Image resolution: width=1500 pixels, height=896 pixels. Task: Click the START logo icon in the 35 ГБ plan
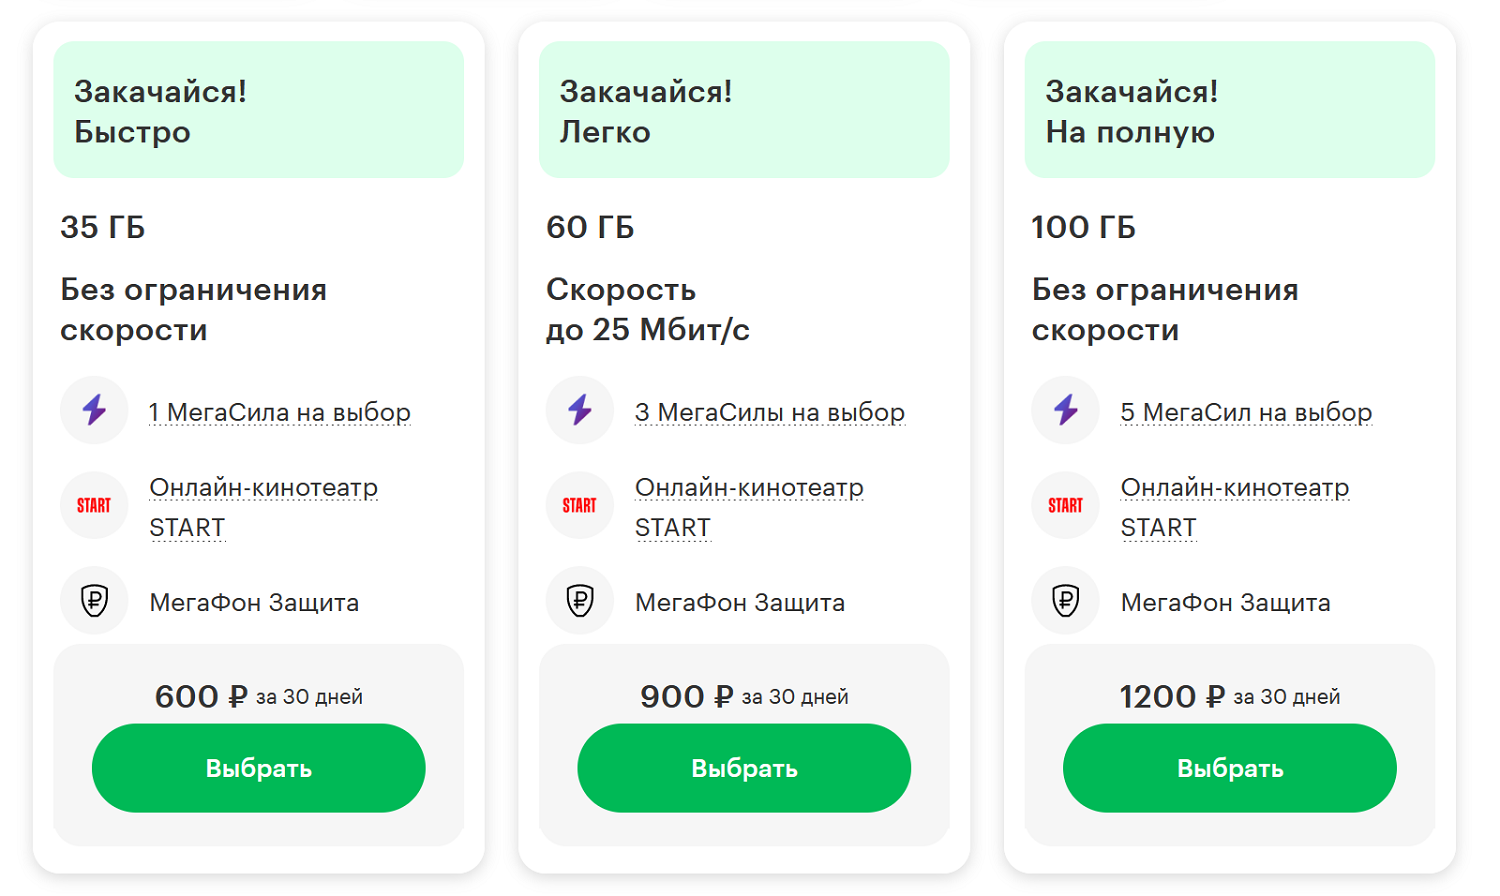tap(94, 505)
